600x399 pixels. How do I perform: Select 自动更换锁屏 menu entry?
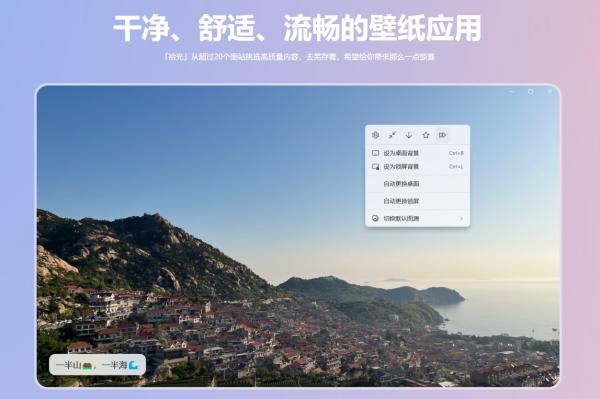(x=417, y=201)
